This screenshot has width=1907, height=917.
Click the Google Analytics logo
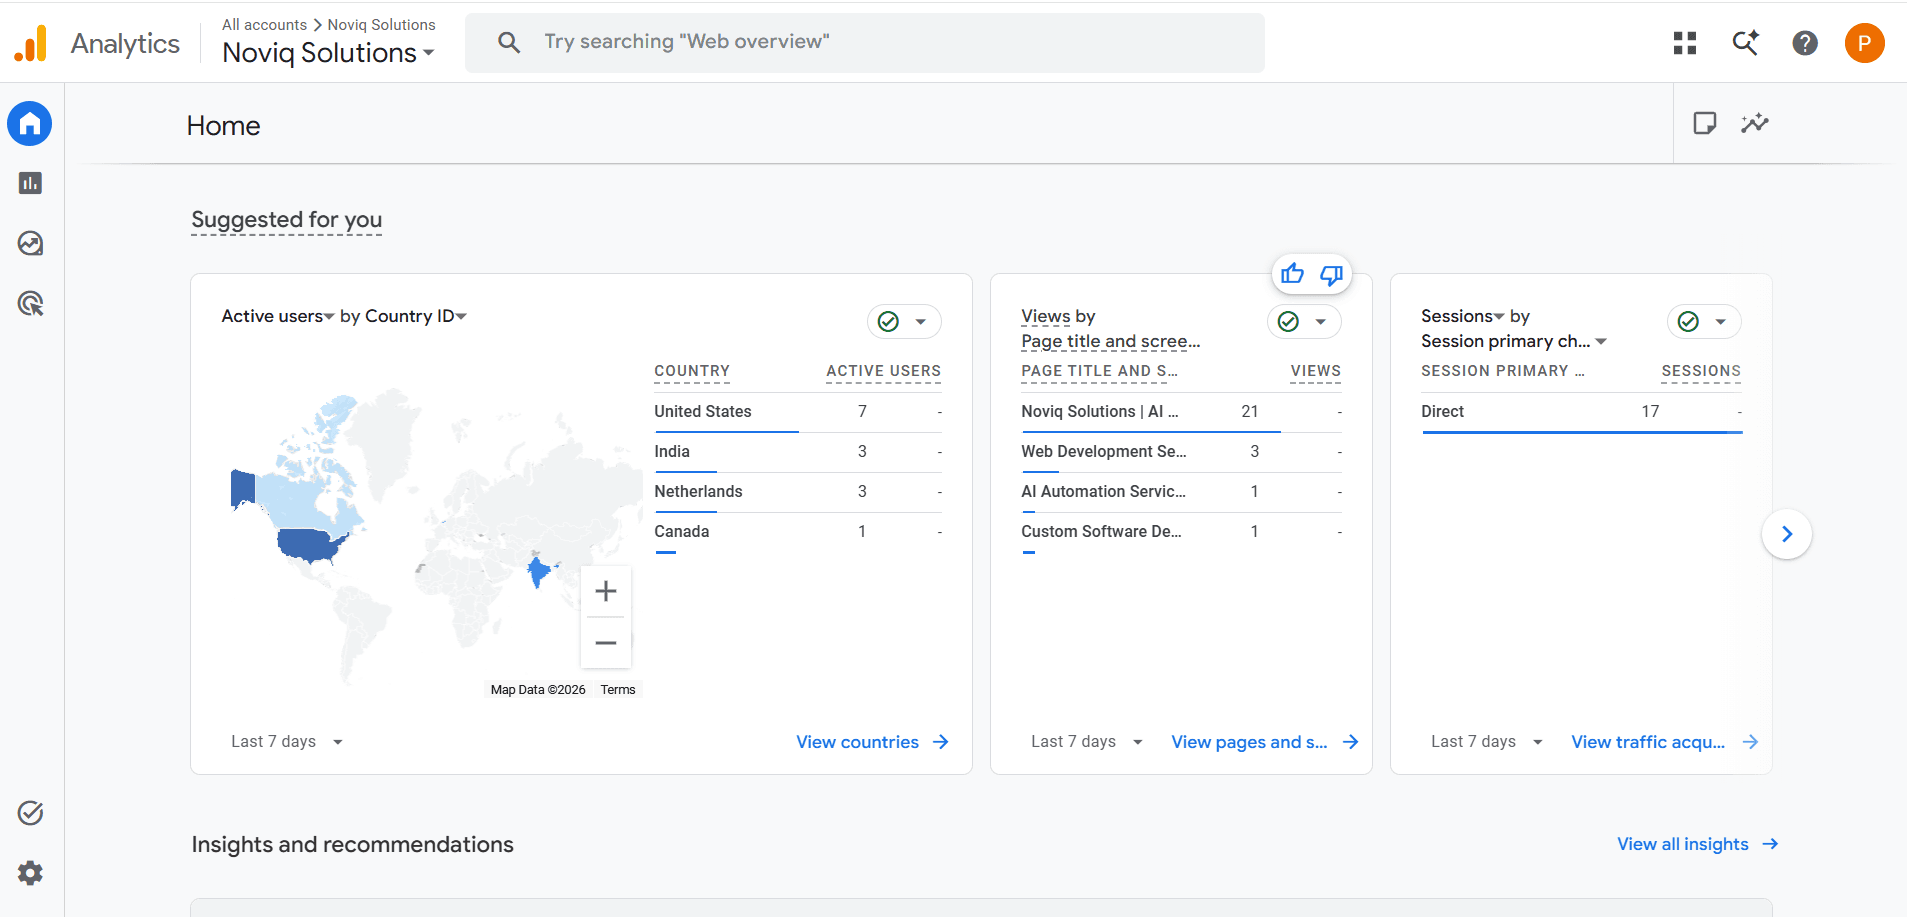tap(31, 43)
